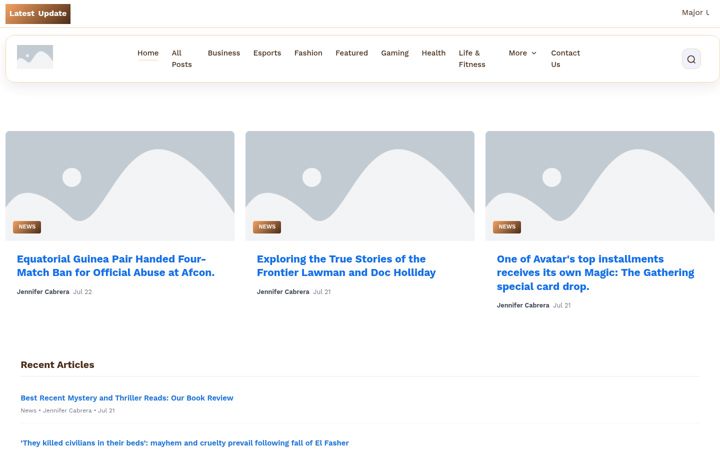Go to All Posts page

click(181, 59)
